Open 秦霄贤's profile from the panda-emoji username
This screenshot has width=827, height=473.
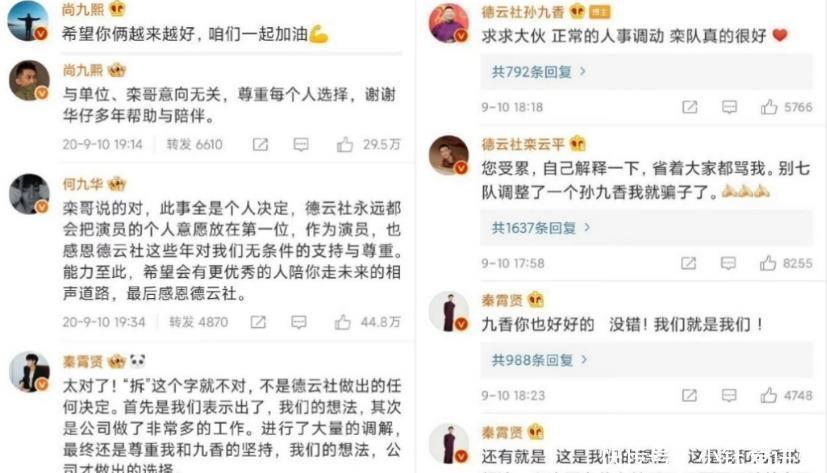pos(83,362)
